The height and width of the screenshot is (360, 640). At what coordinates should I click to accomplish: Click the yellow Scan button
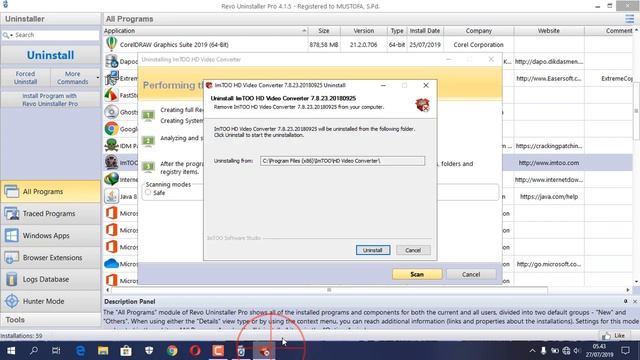[x=417, y=274]
